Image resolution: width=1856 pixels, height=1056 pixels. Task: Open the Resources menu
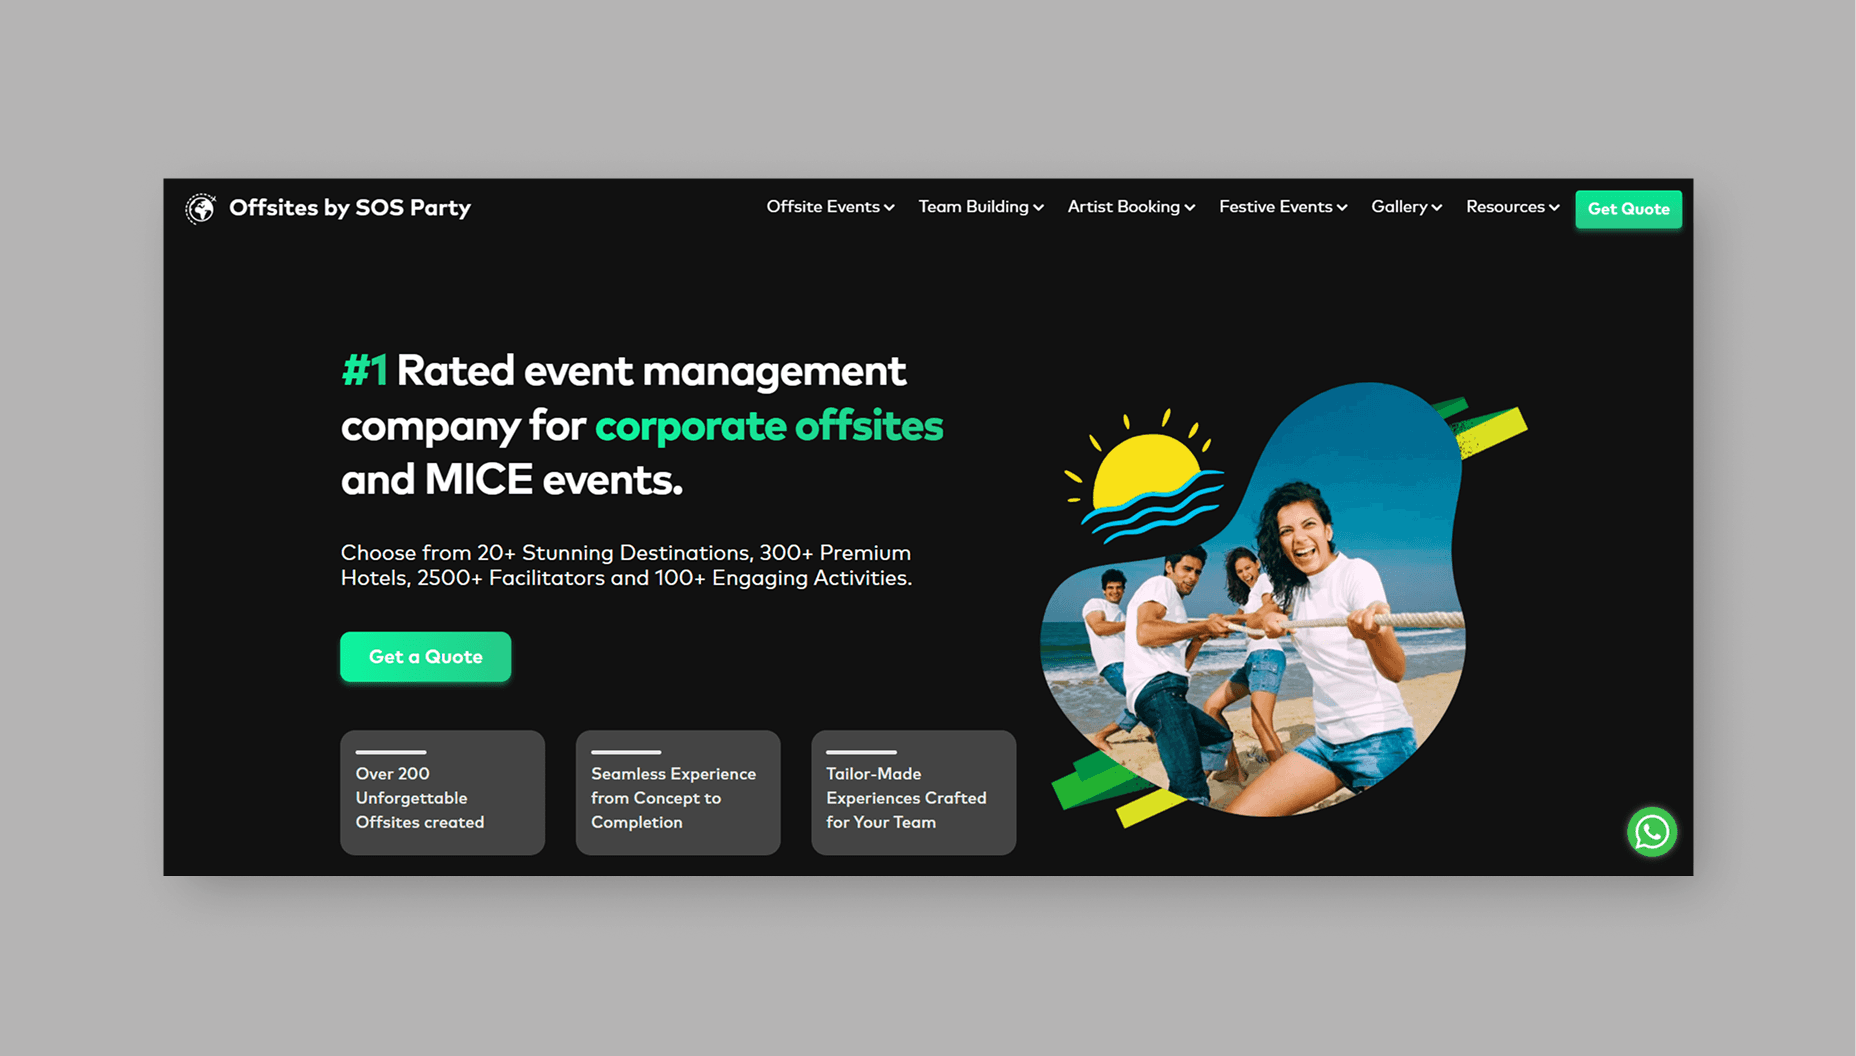coord(1512,207)
